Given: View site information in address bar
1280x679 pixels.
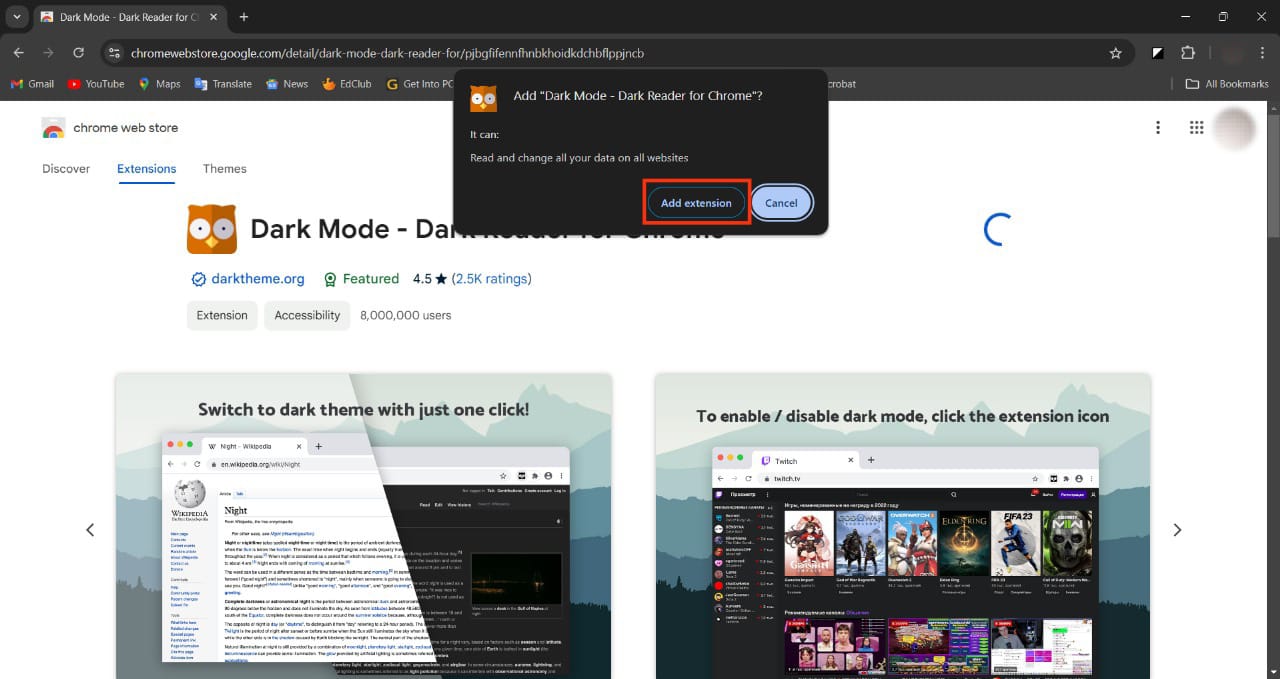Looking at the screenshot, I should tap(114, 53).
